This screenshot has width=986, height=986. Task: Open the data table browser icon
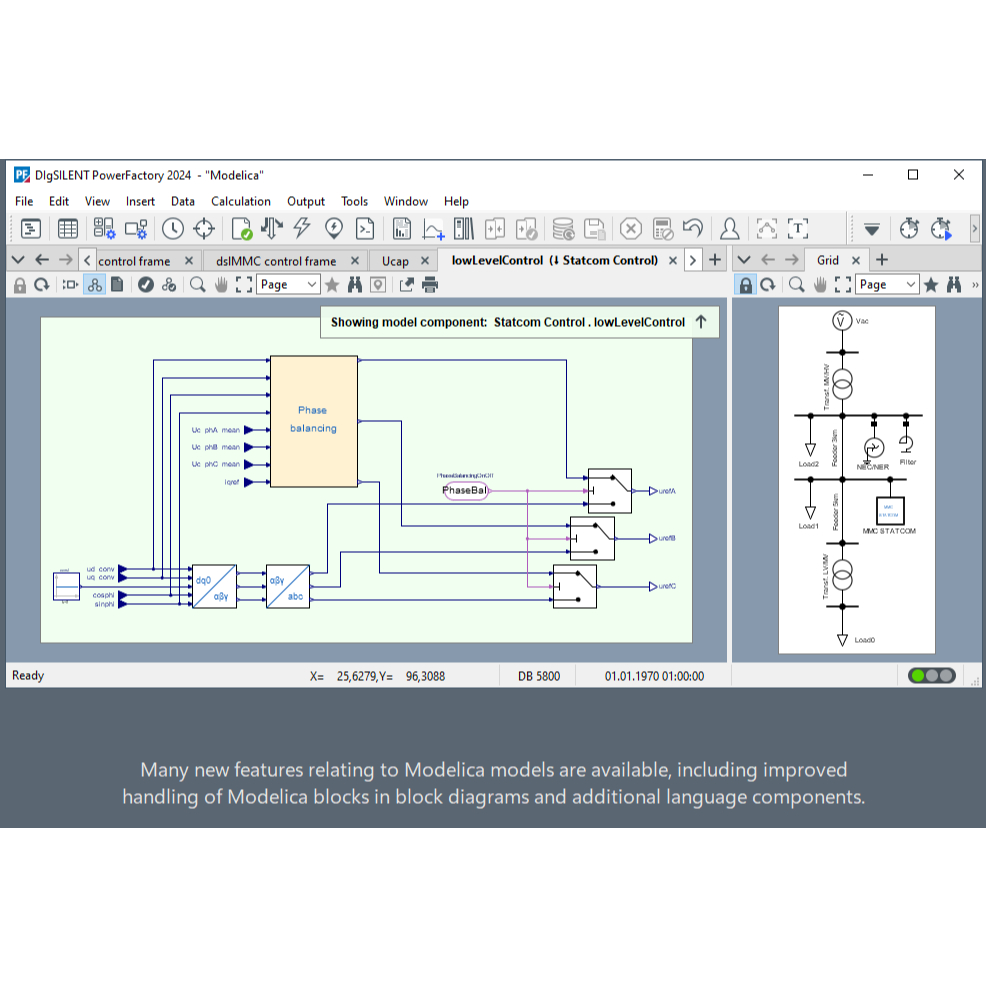67,228
